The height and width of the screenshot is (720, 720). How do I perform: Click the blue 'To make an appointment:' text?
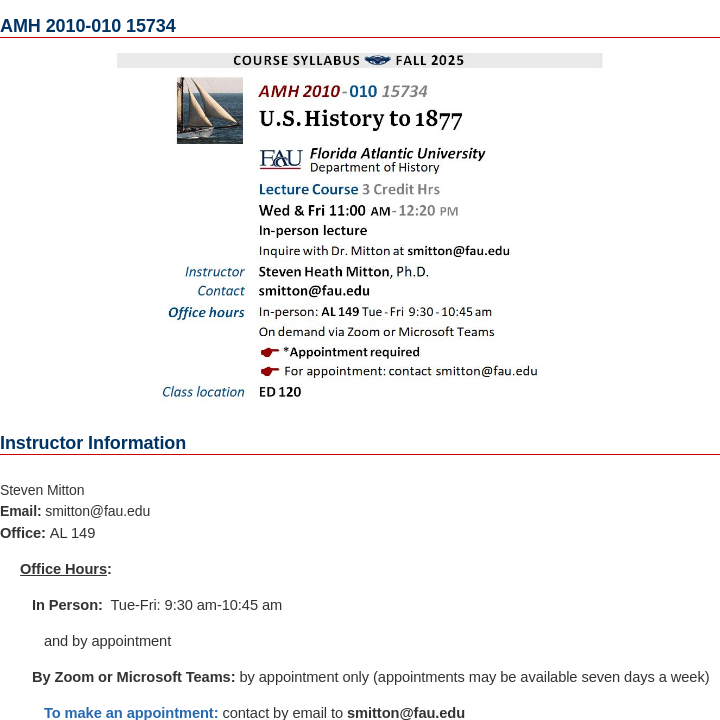(131, 713)
